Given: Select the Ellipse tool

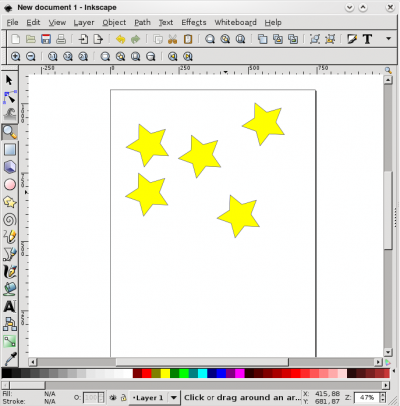Looking at the screenshot, I should pyautogui.click(x=9, y=184).
